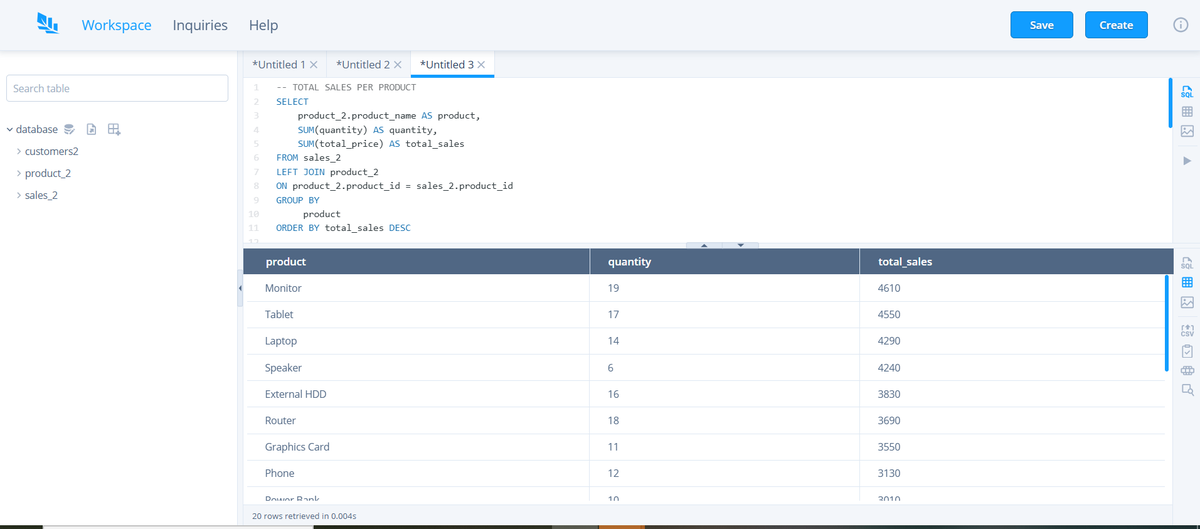
Task: Copy results to clipboard icon
Action: pyautogui.click(x=1187, y=351)
